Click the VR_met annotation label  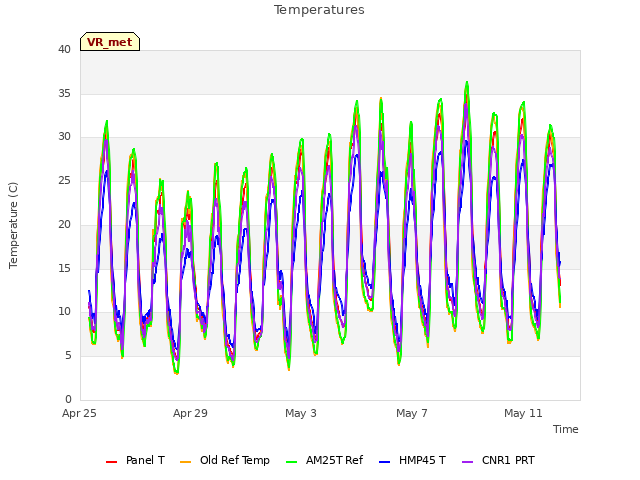pos(110,42)
